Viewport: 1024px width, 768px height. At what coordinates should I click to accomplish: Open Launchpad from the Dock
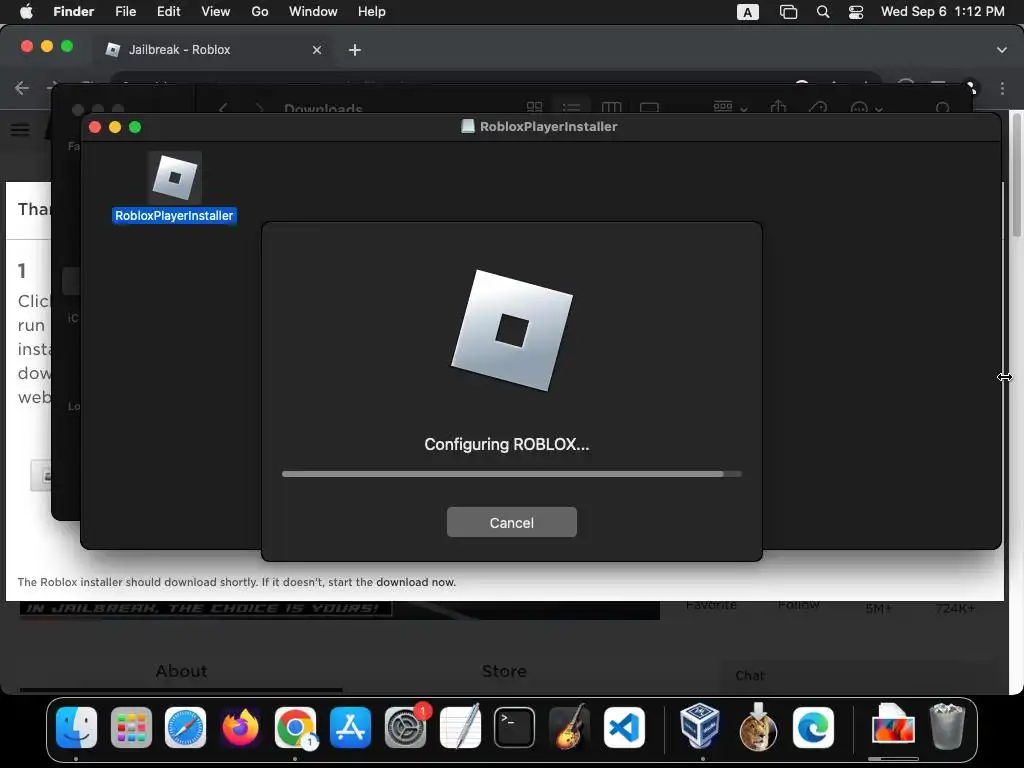point(131,727)
